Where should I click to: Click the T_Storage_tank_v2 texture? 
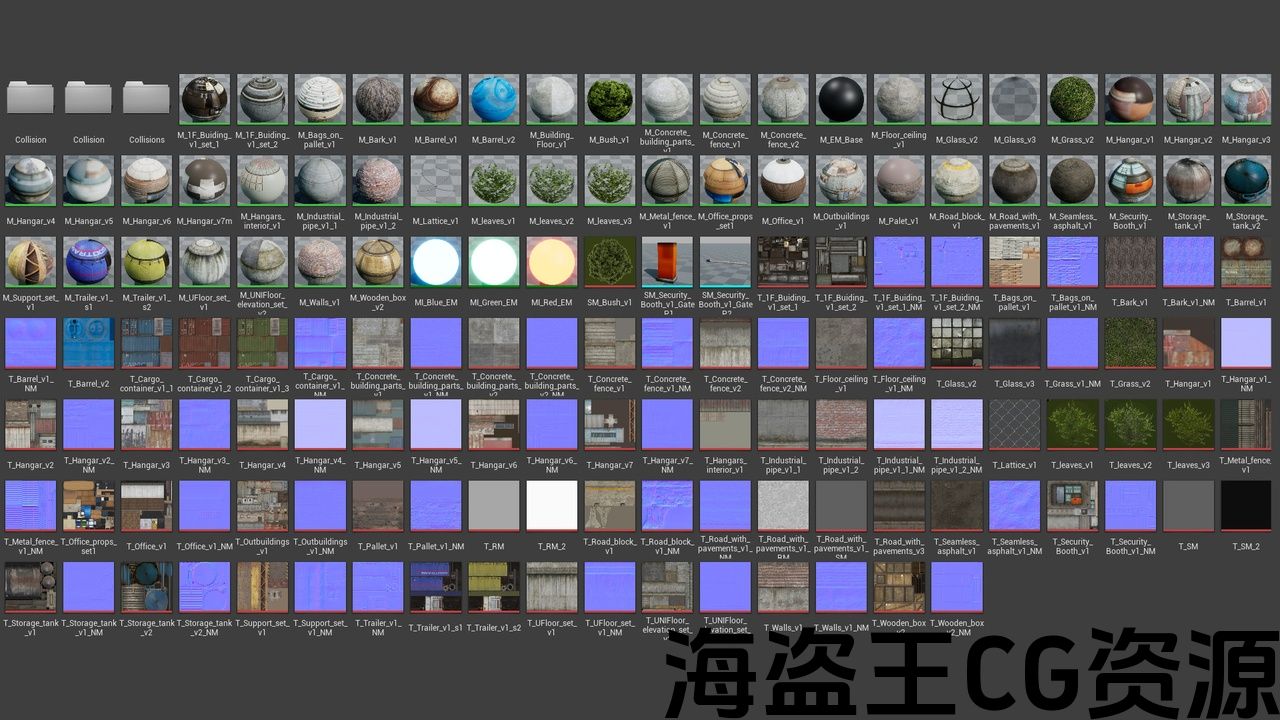pos(147,587)
